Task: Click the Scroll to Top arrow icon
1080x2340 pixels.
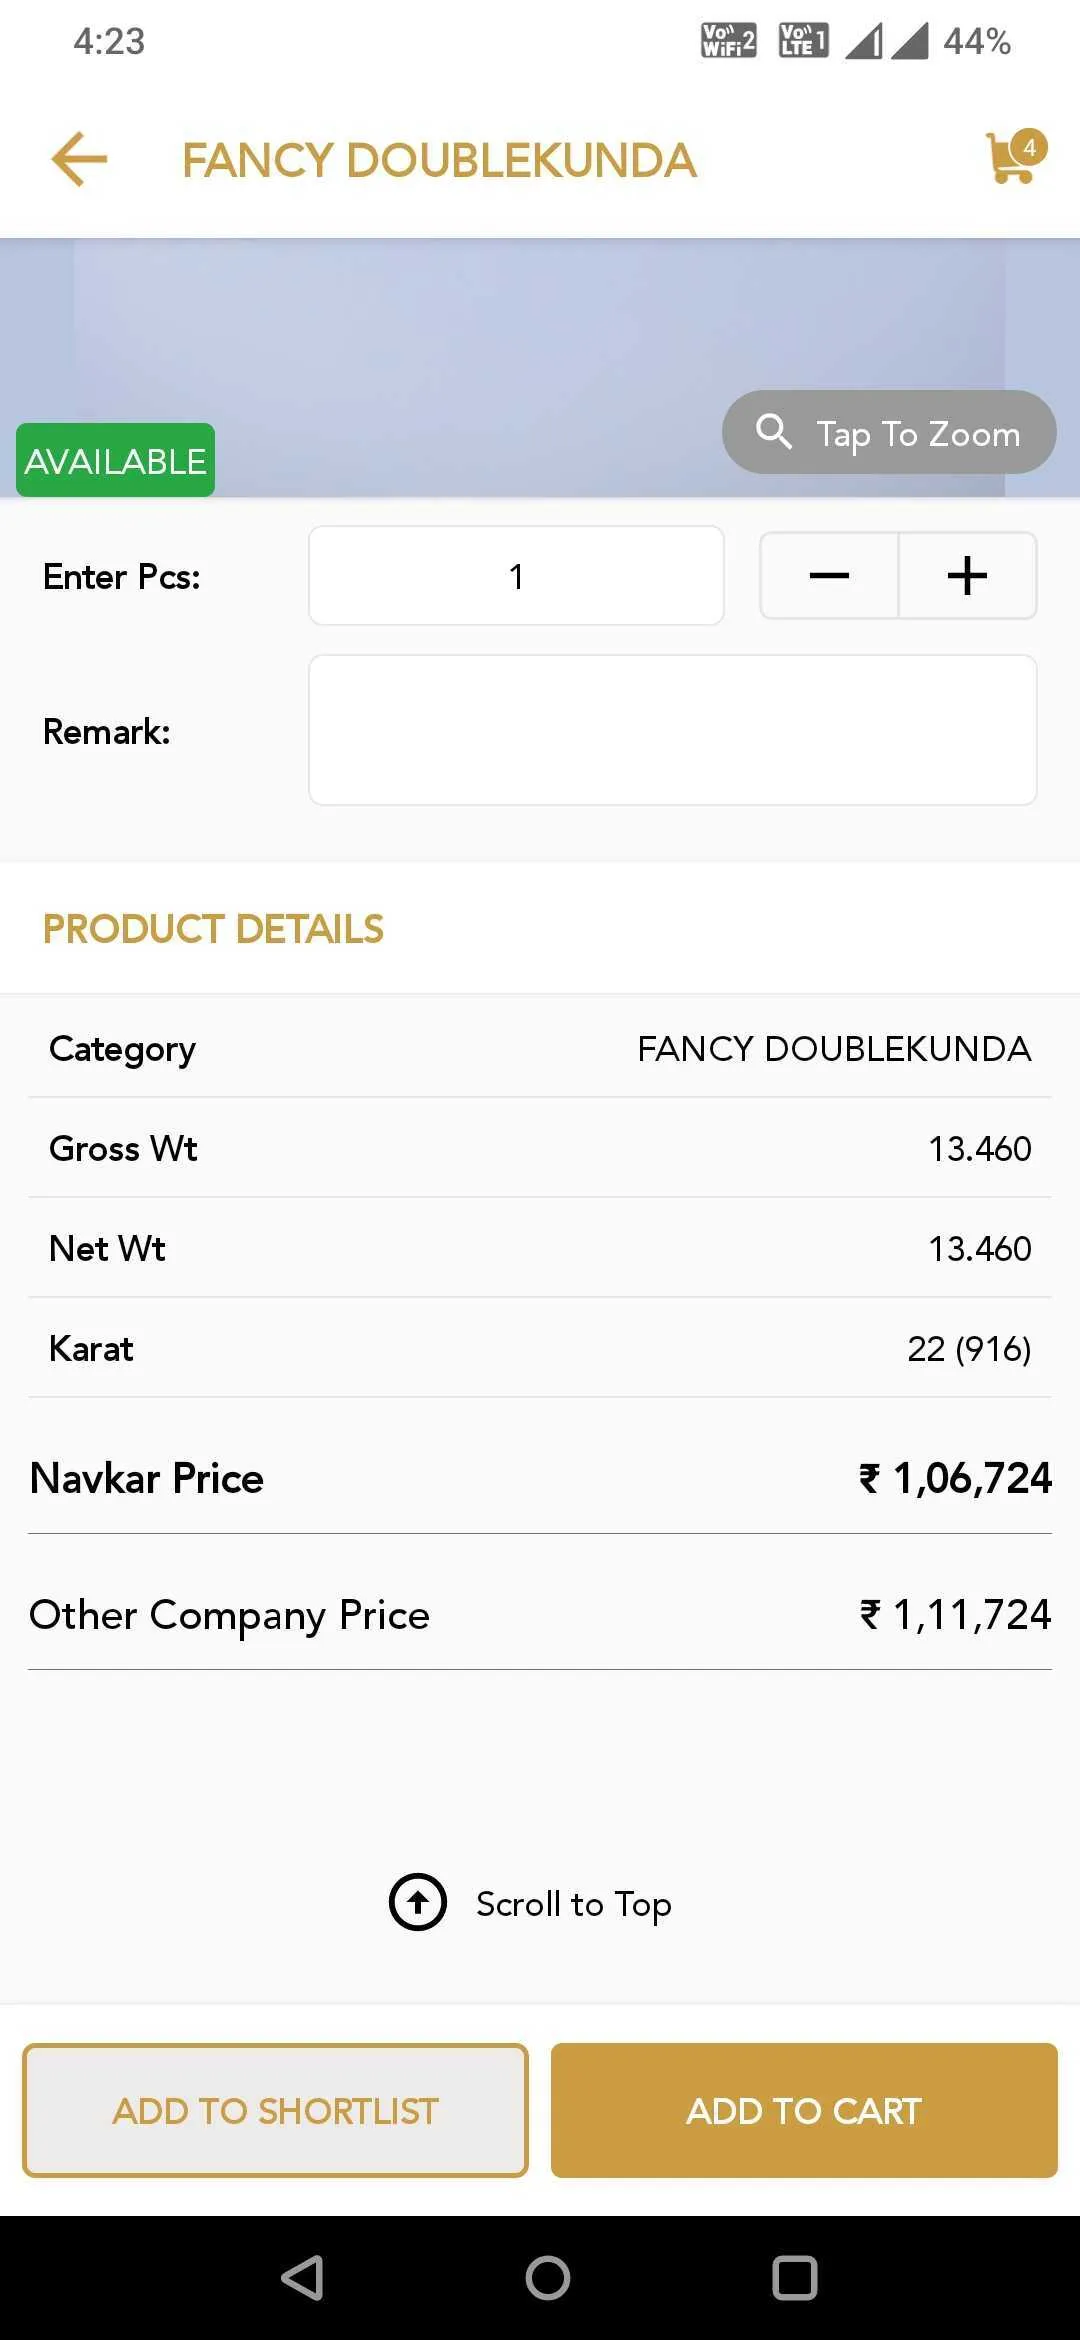Action: [418, 1902]
